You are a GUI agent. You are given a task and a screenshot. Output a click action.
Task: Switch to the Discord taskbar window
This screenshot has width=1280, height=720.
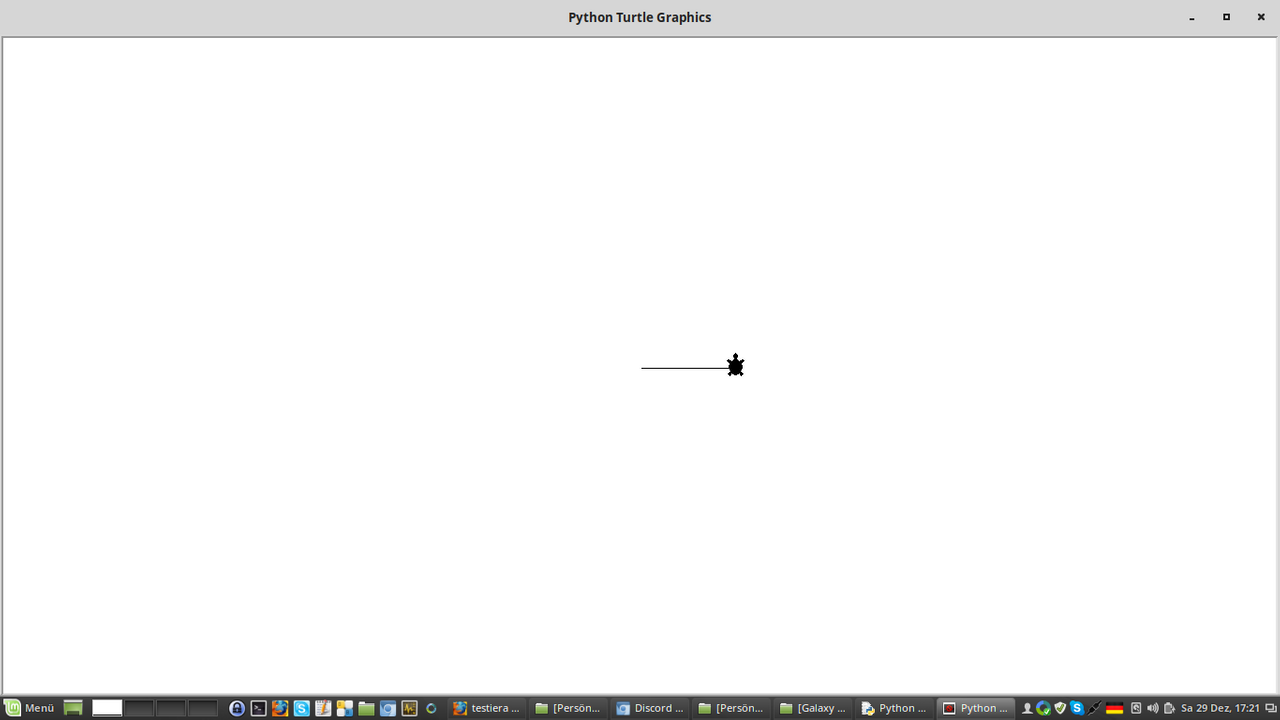pos(650,708)
